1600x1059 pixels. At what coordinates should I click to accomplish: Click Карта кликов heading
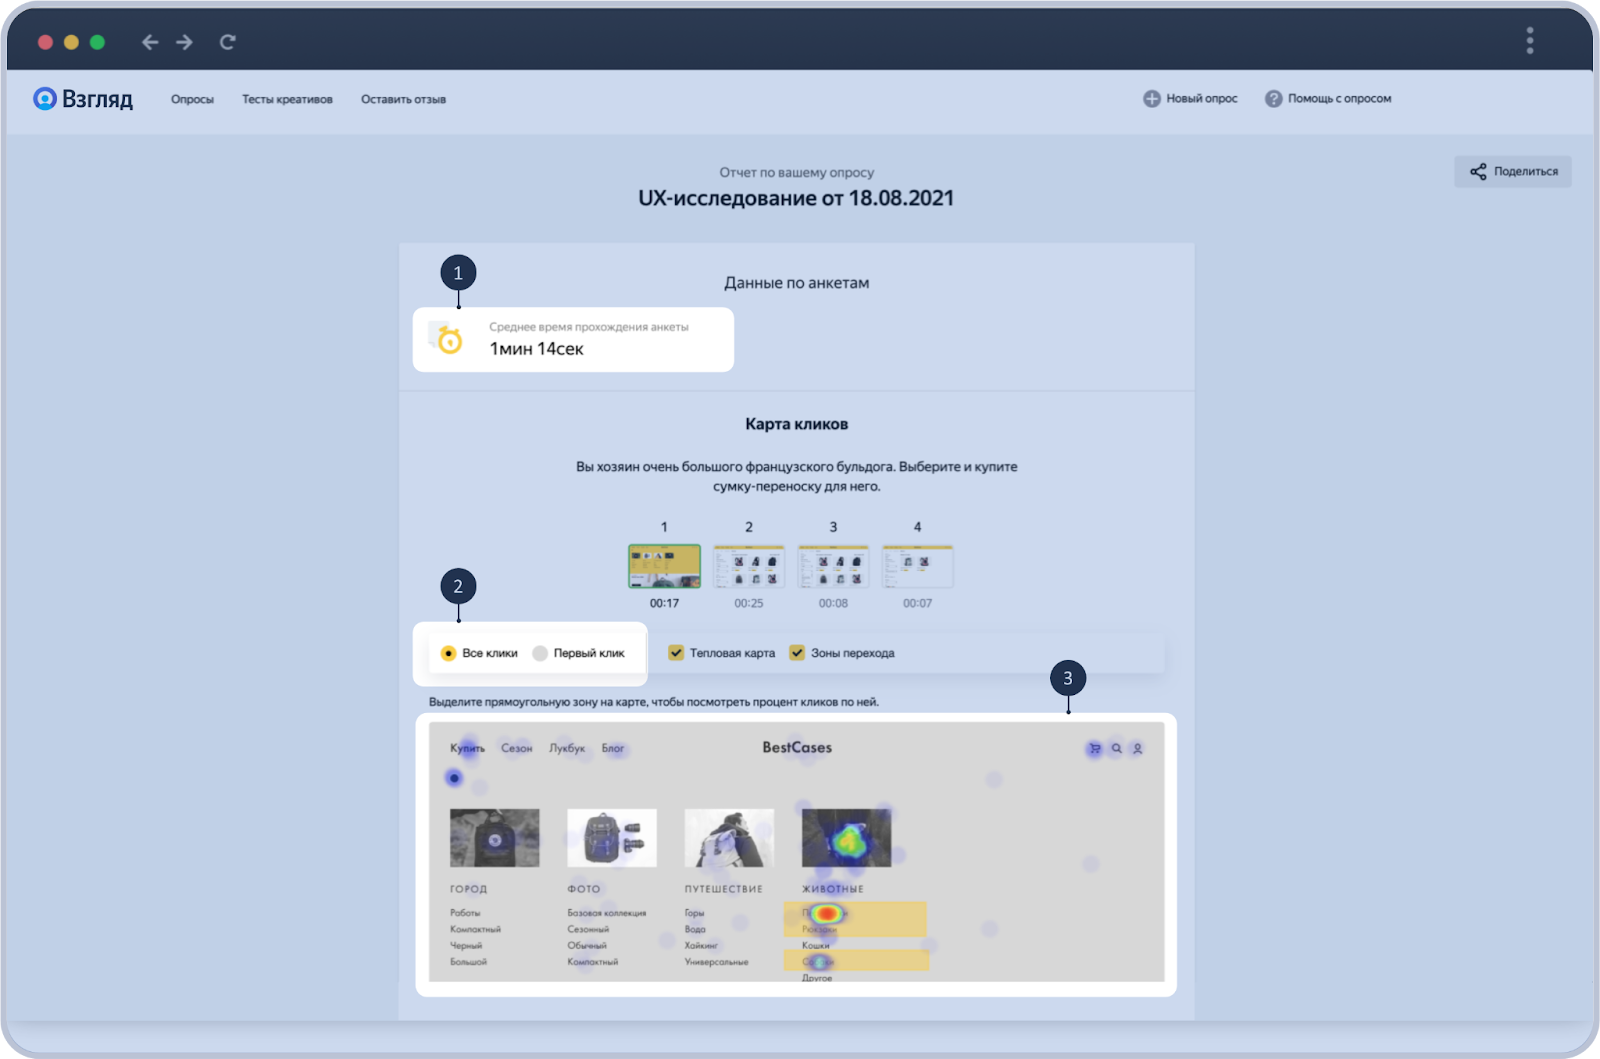pos(796,424)
